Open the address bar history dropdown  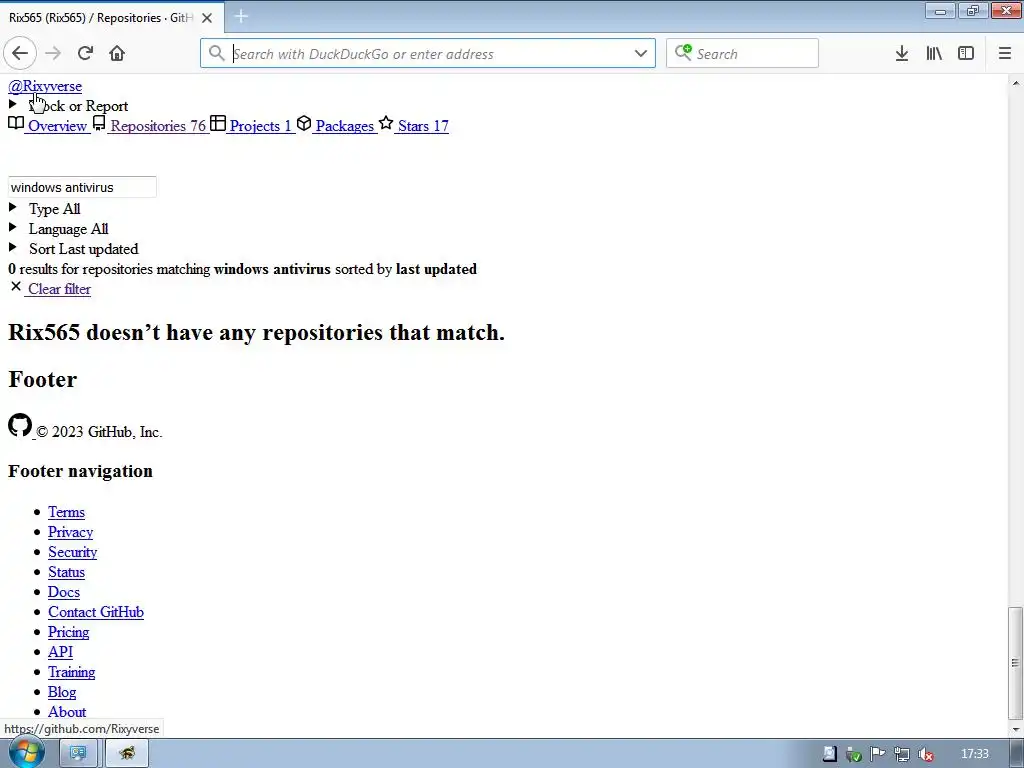pos(641,54)
